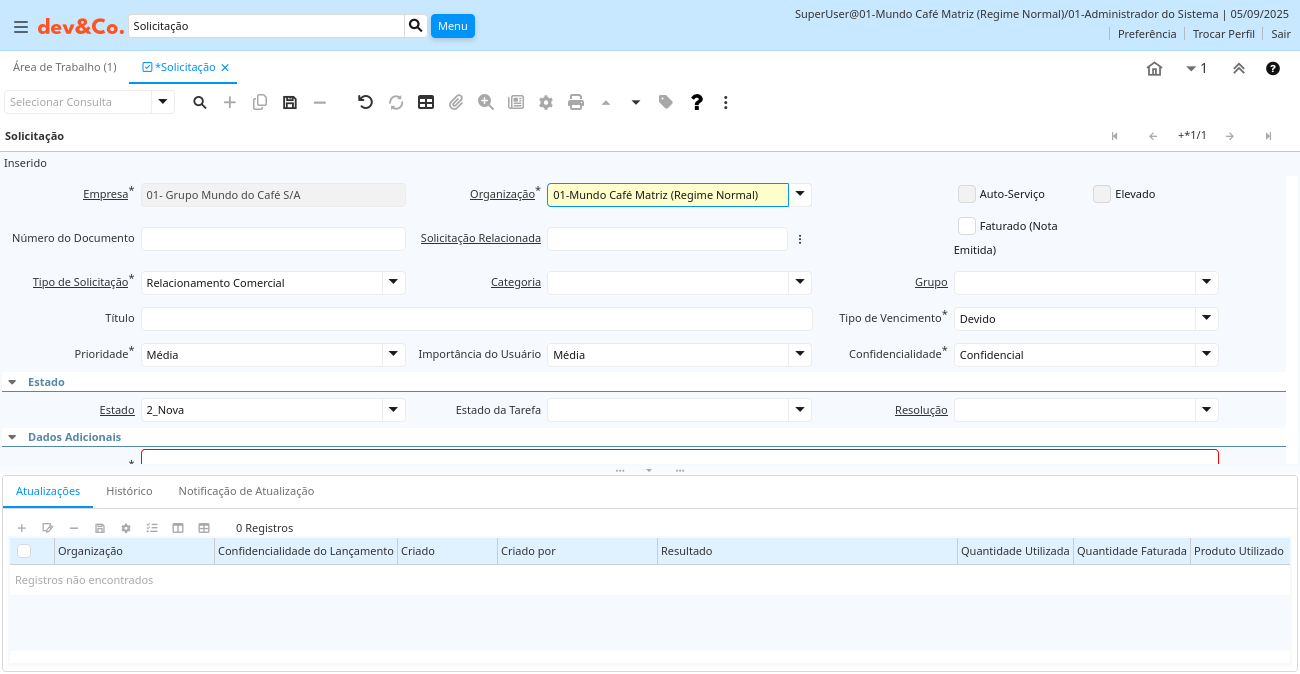Click into the Título text field
This screenshot has width=1300, height=674.
click(x=476, y=319)
